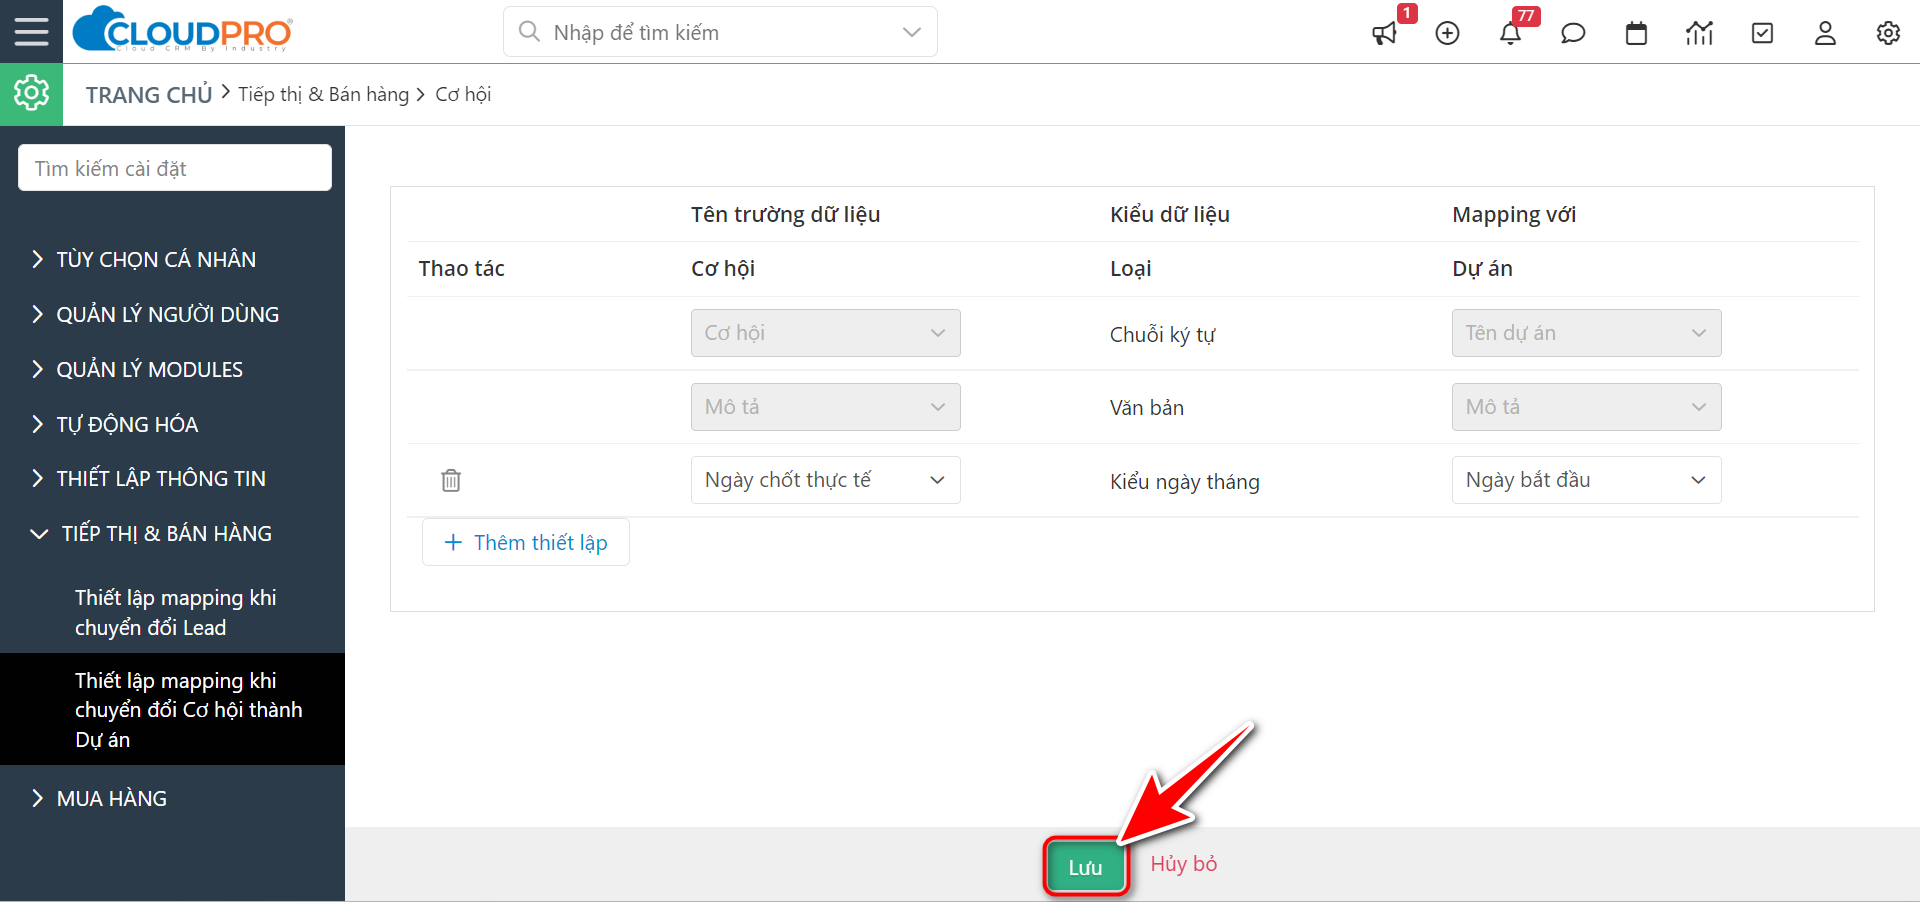Delete the Ngày chốt thực tế mapping row
Viewport: 1920px width, 902px height.
coord(451,480)
